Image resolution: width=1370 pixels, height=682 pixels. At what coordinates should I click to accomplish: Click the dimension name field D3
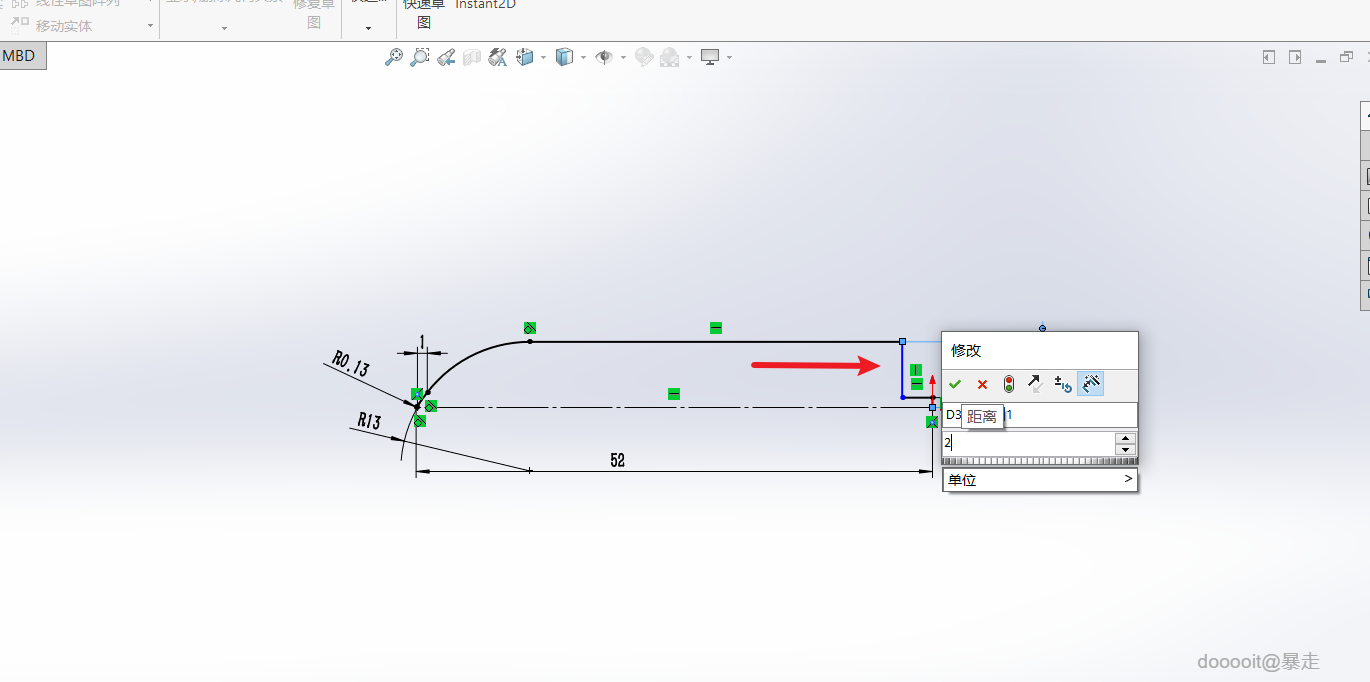[1039, 414]
